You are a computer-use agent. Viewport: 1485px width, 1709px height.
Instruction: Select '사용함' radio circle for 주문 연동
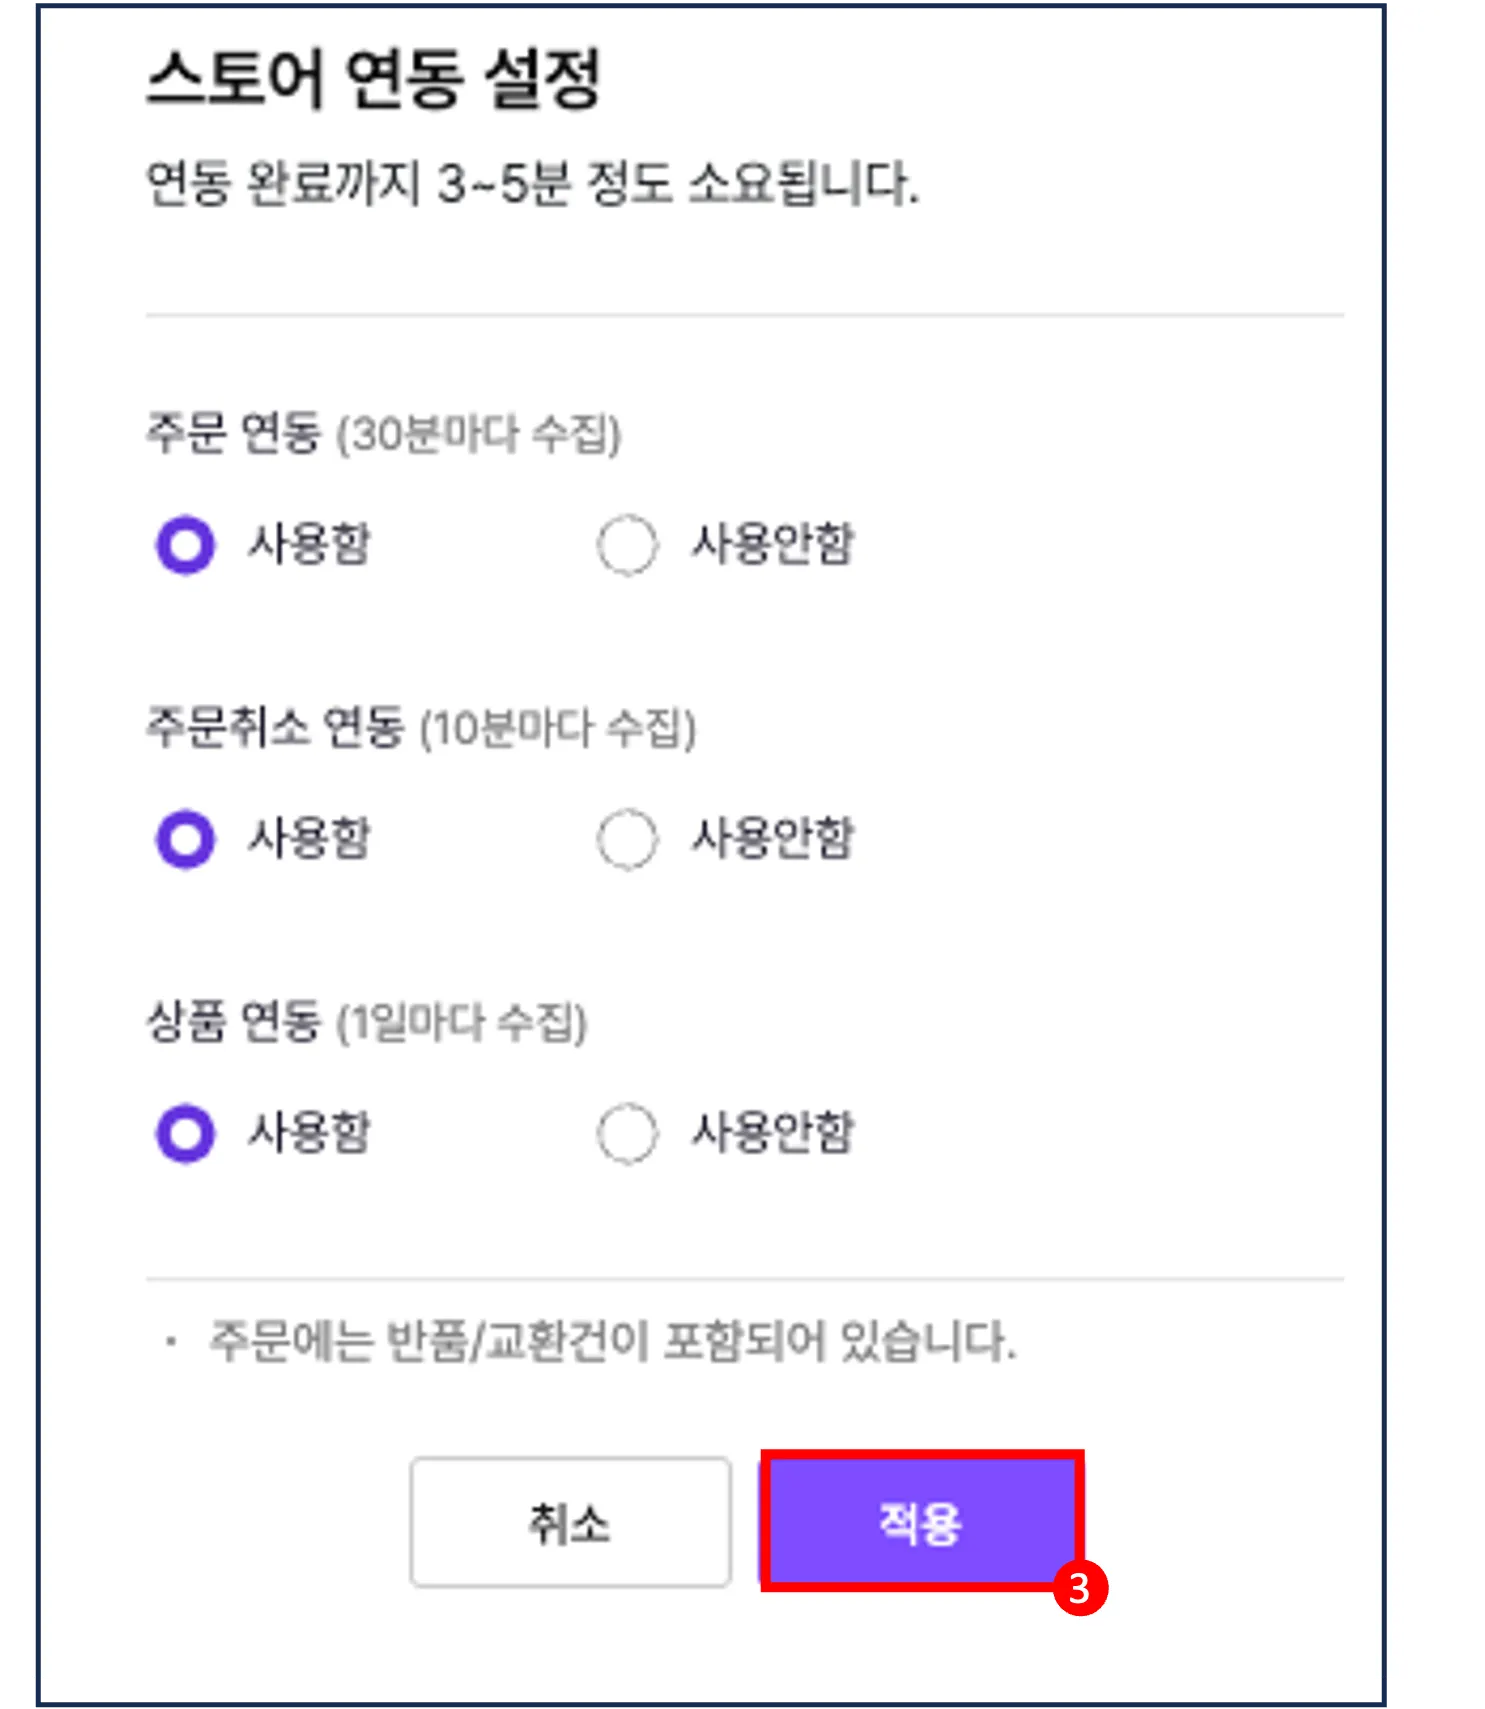pos(186,545)
